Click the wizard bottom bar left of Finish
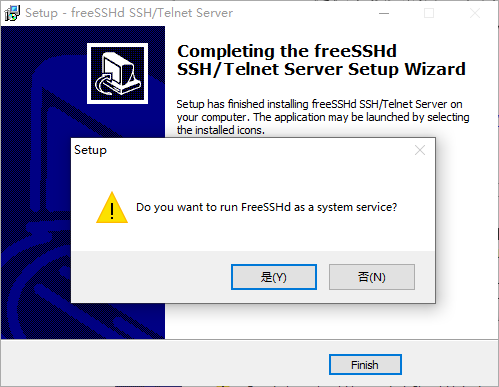499x387 pixels. pyautogui.click(x=165, y=363)
